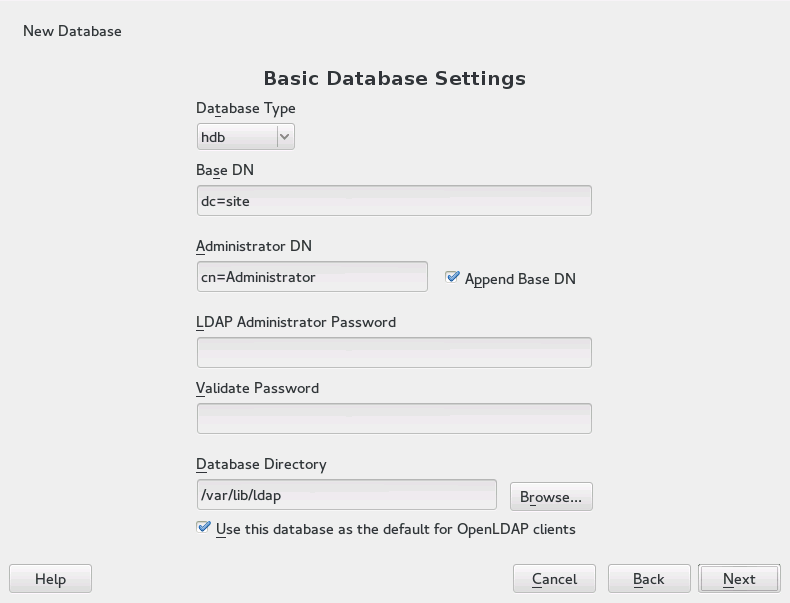Click the /var/lib/ldap directory field
The image size is (790, 603).
pyautogui.click(x=346, y=494)
